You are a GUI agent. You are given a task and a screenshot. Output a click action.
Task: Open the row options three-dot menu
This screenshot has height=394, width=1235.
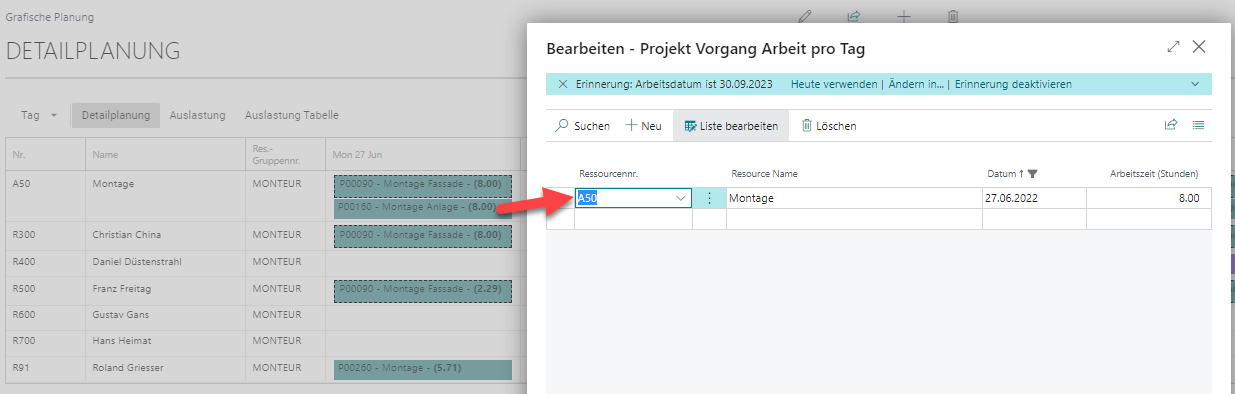click(x=710, y=198)
